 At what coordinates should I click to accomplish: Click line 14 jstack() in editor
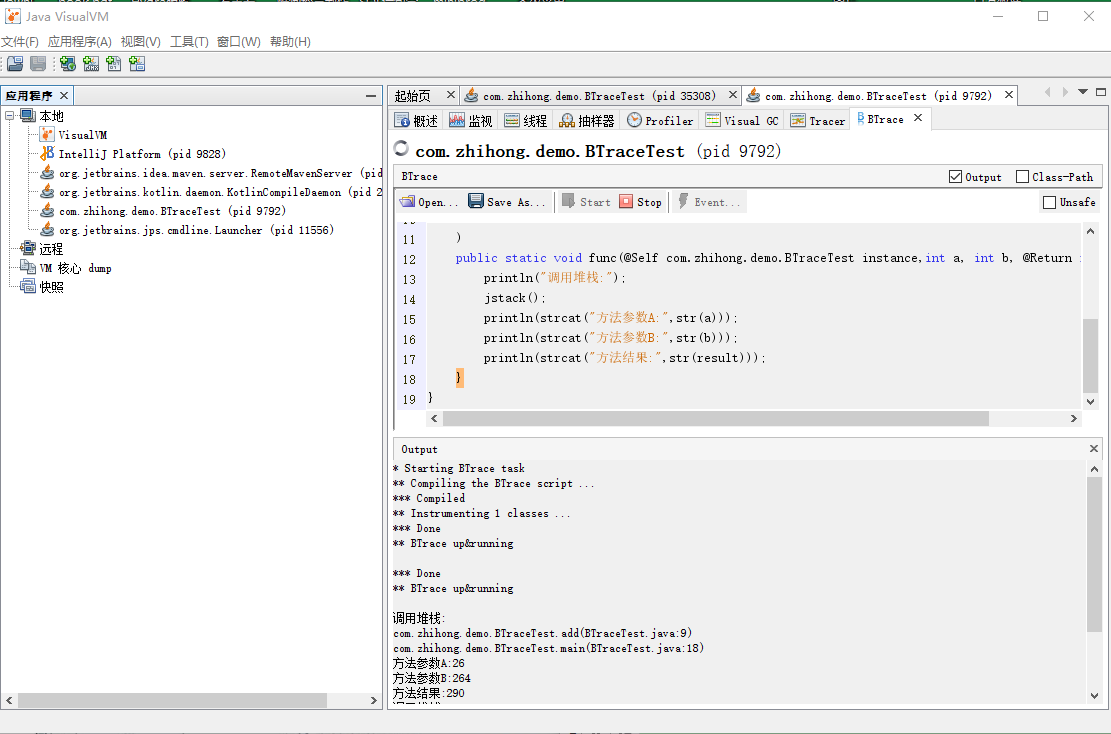click(x=515, y=298)
